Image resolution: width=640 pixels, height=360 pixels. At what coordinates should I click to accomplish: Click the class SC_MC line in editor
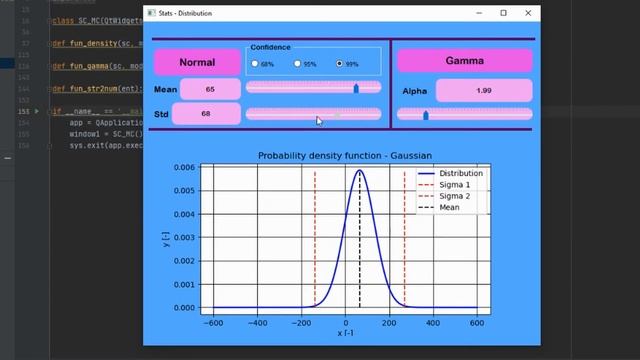98,21
